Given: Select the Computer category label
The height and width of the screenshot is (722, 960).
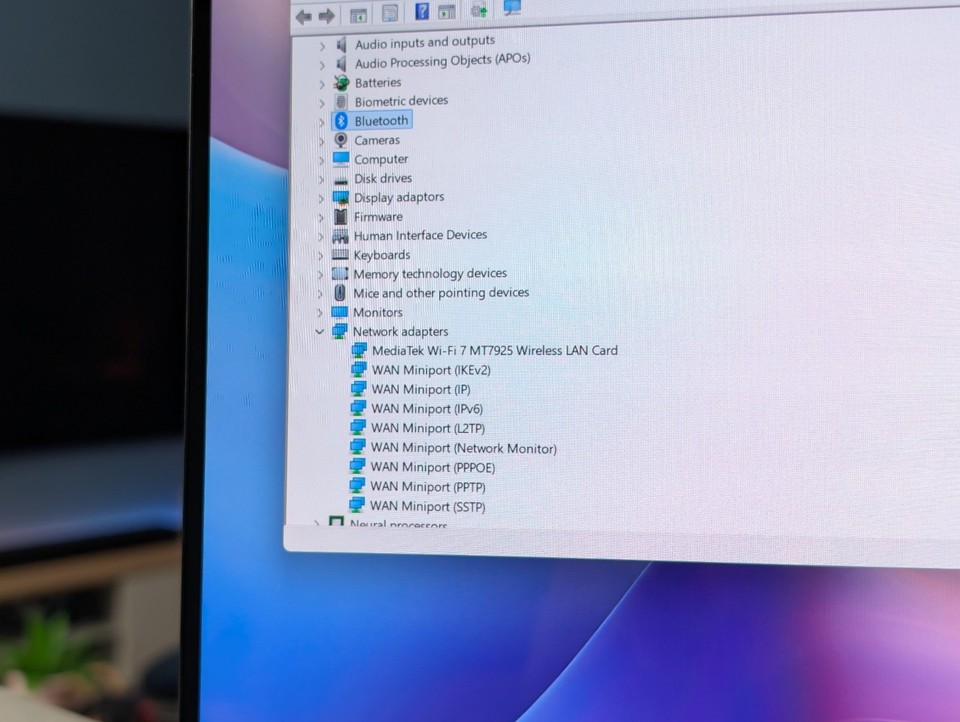Looking at the screenshot, I should coord(381,159).
